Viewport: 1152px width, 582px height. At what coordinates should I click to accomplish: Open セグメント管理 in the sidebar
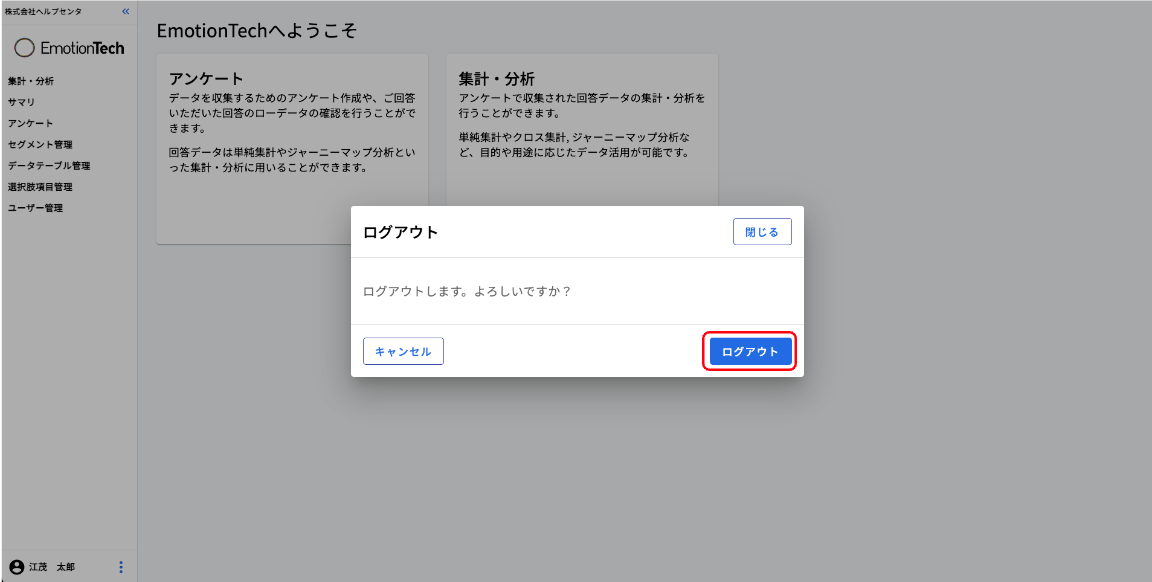(x=40, y=145)
